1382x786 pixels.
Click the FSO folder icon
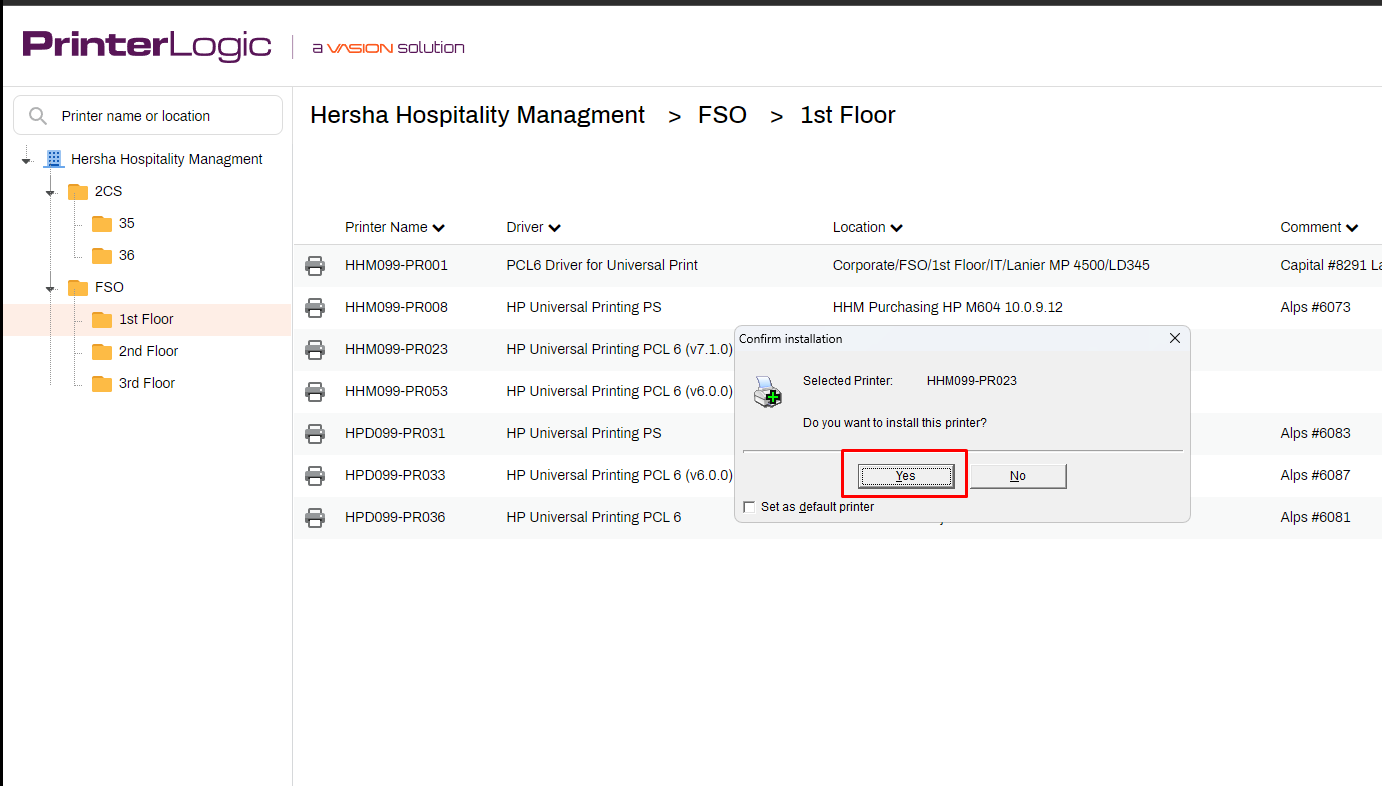point(78,287)
